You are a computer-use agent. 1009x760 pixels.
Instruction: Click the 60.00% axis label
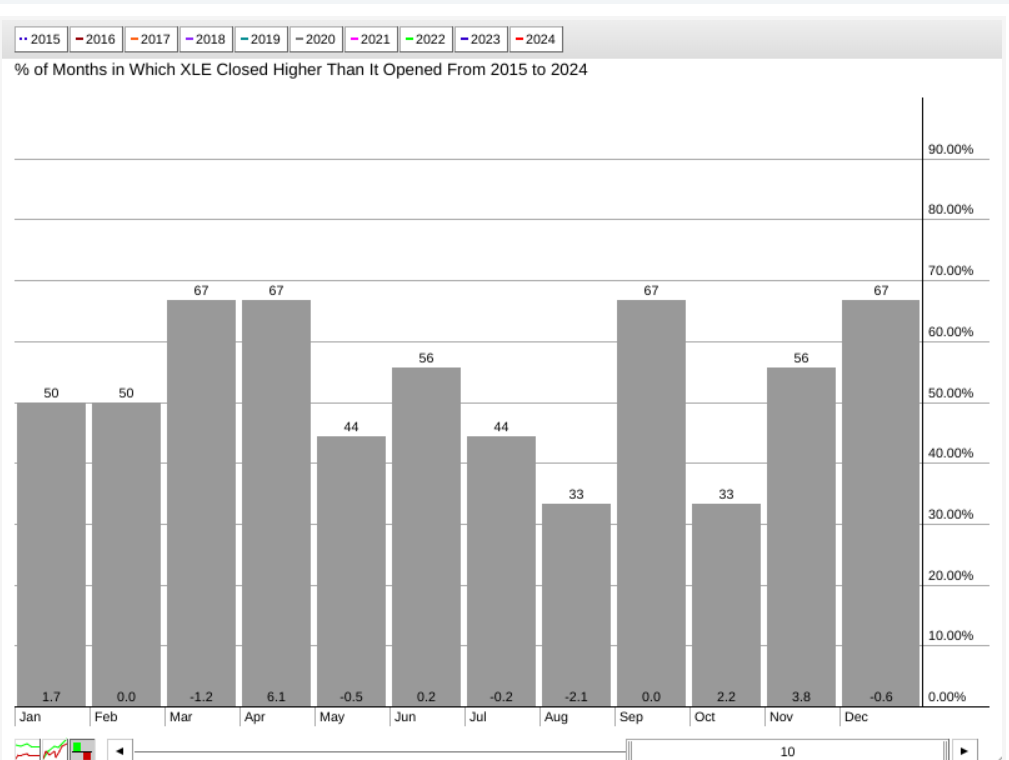click(x=950, y=331)
